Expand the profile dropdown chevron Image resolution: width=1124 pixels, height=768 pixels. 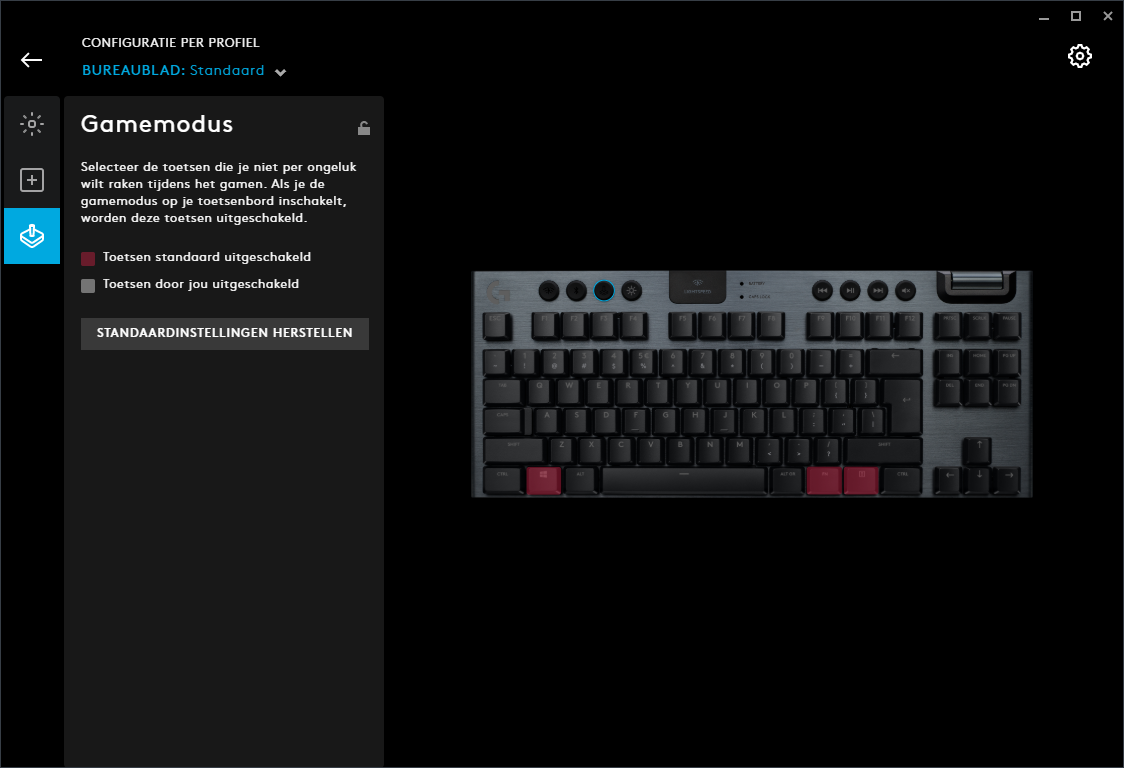(280, 72)
